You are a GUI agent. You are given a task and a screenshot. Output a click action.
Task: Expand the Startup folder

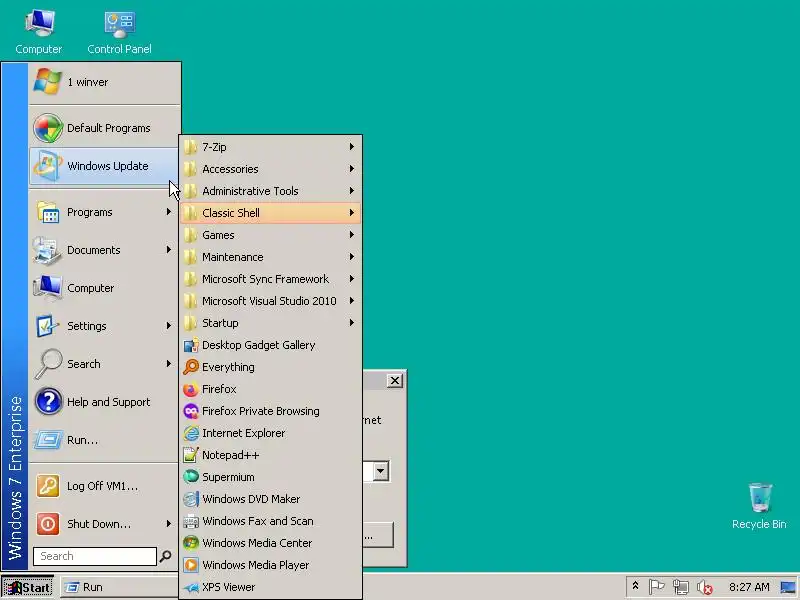tap(270, 323)
